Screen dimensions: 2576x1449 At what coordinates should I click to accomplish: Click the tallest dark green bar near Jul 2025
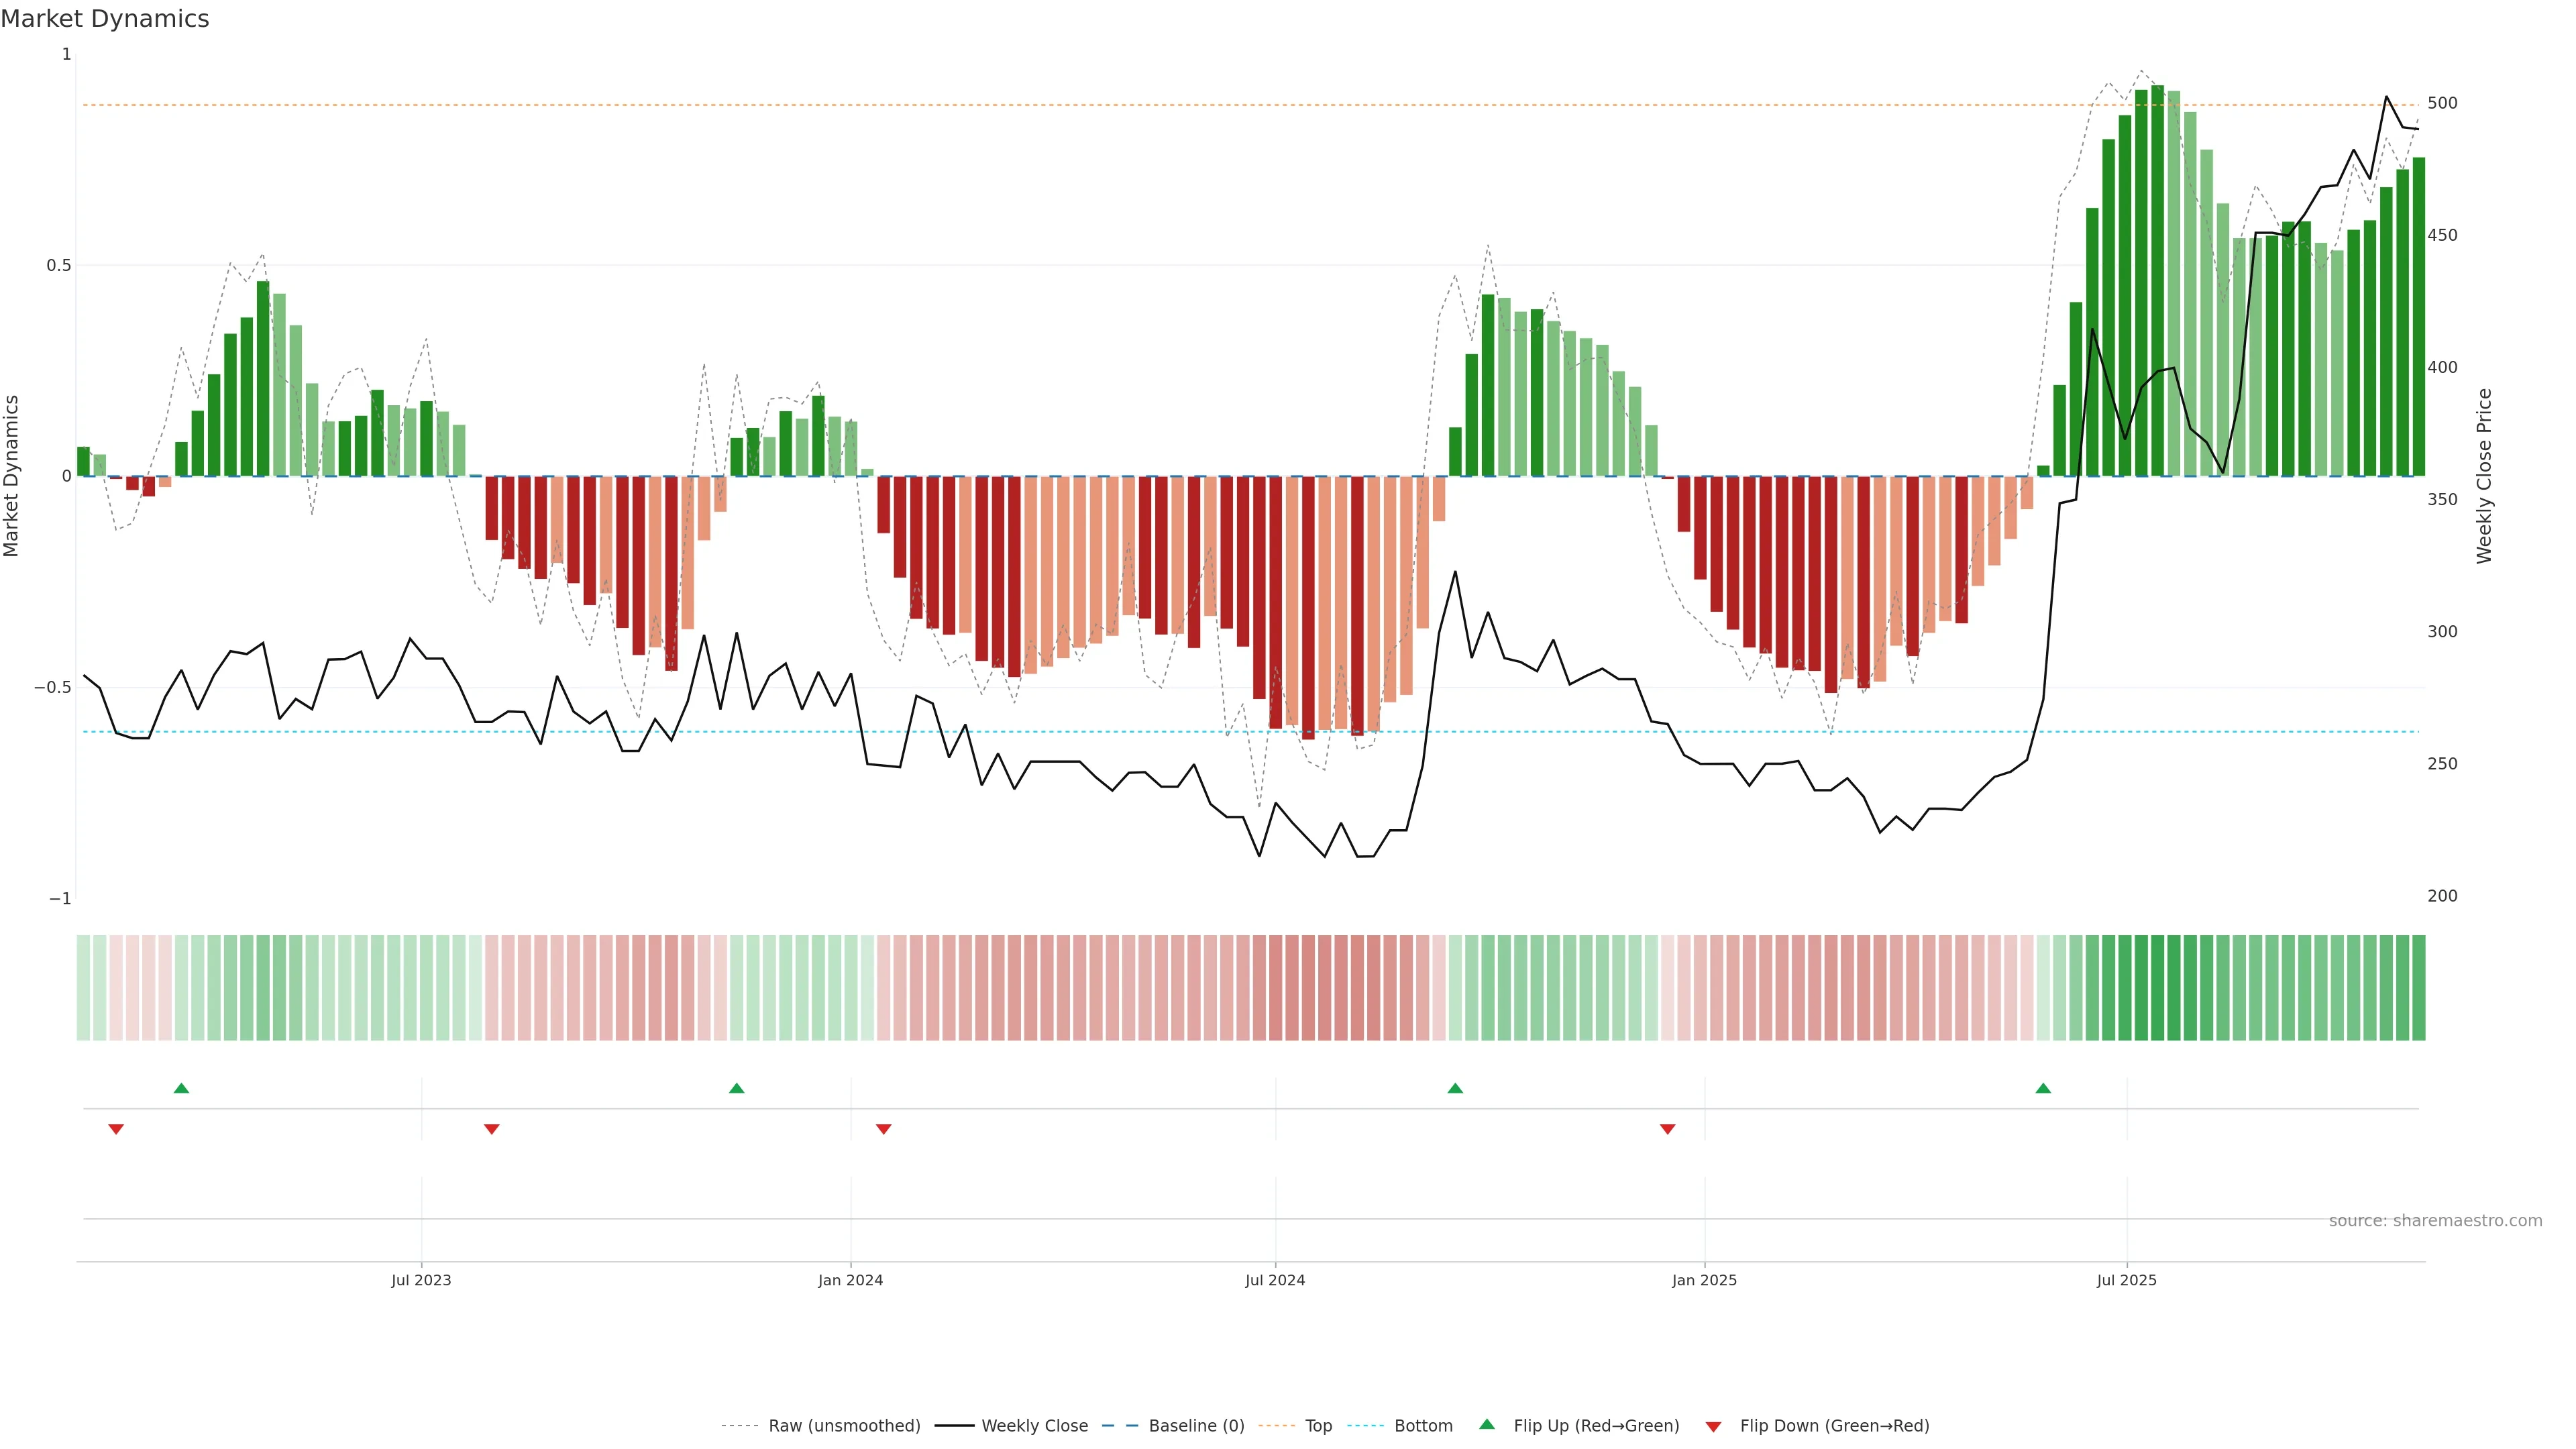pyautogui.click(x=2157, y=280)
